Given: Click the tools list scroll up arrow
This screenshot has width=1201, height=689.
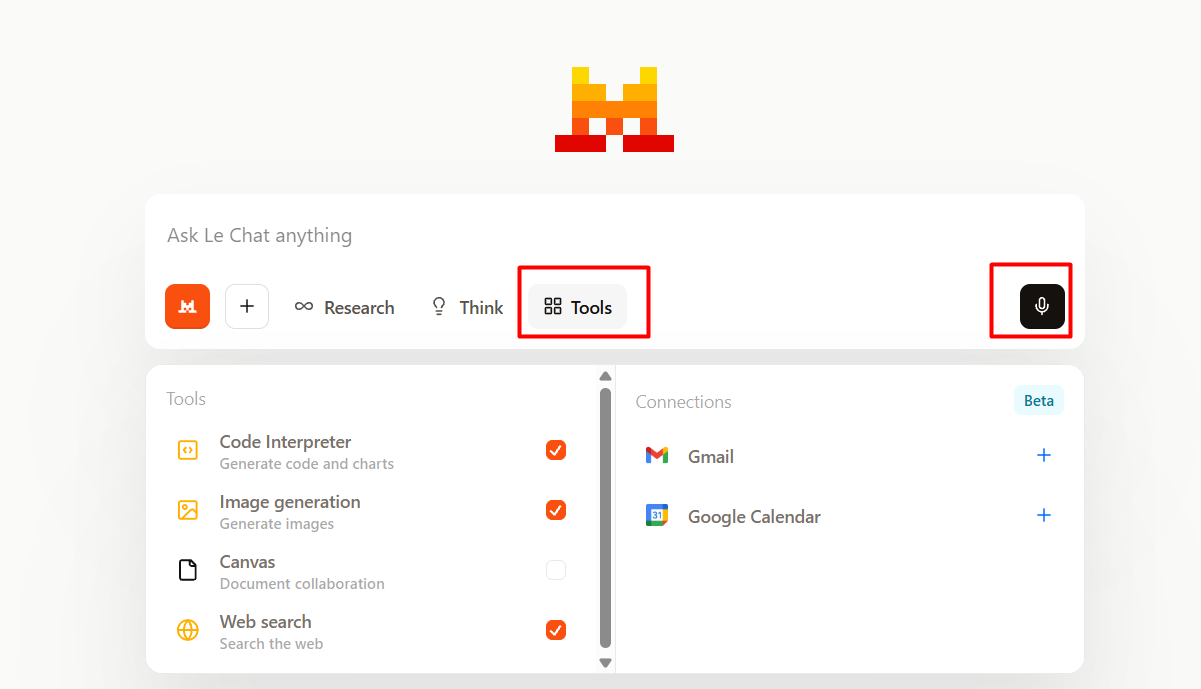Looking at the screenshot, I should click(x=605, y=377).
